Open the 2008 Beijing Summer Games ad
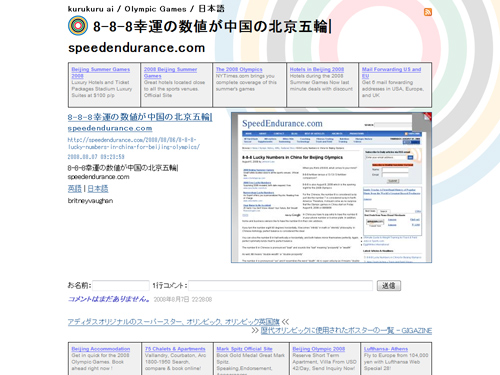The image size is (500, 375). click(170, 72)
